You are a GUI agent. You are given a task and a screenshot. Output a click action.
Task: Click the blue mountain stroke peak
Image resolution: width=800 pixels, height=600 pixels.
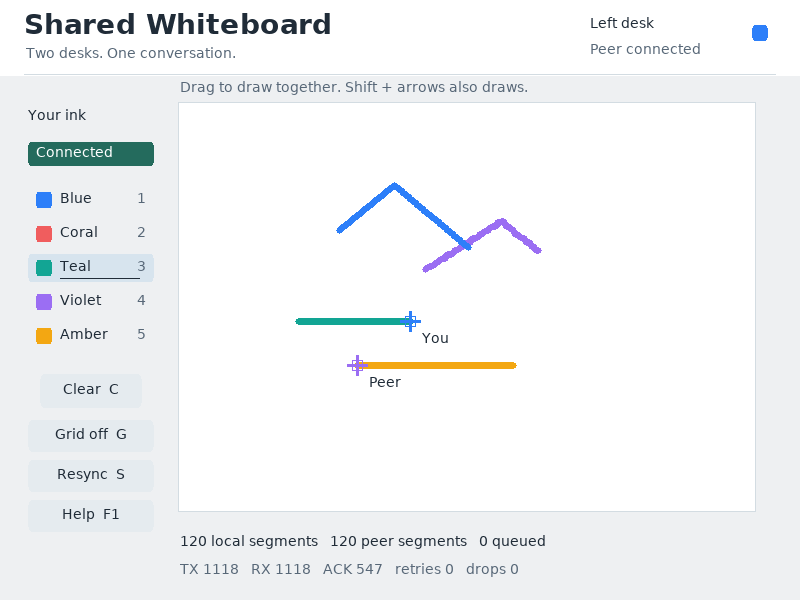coord(394,186)
